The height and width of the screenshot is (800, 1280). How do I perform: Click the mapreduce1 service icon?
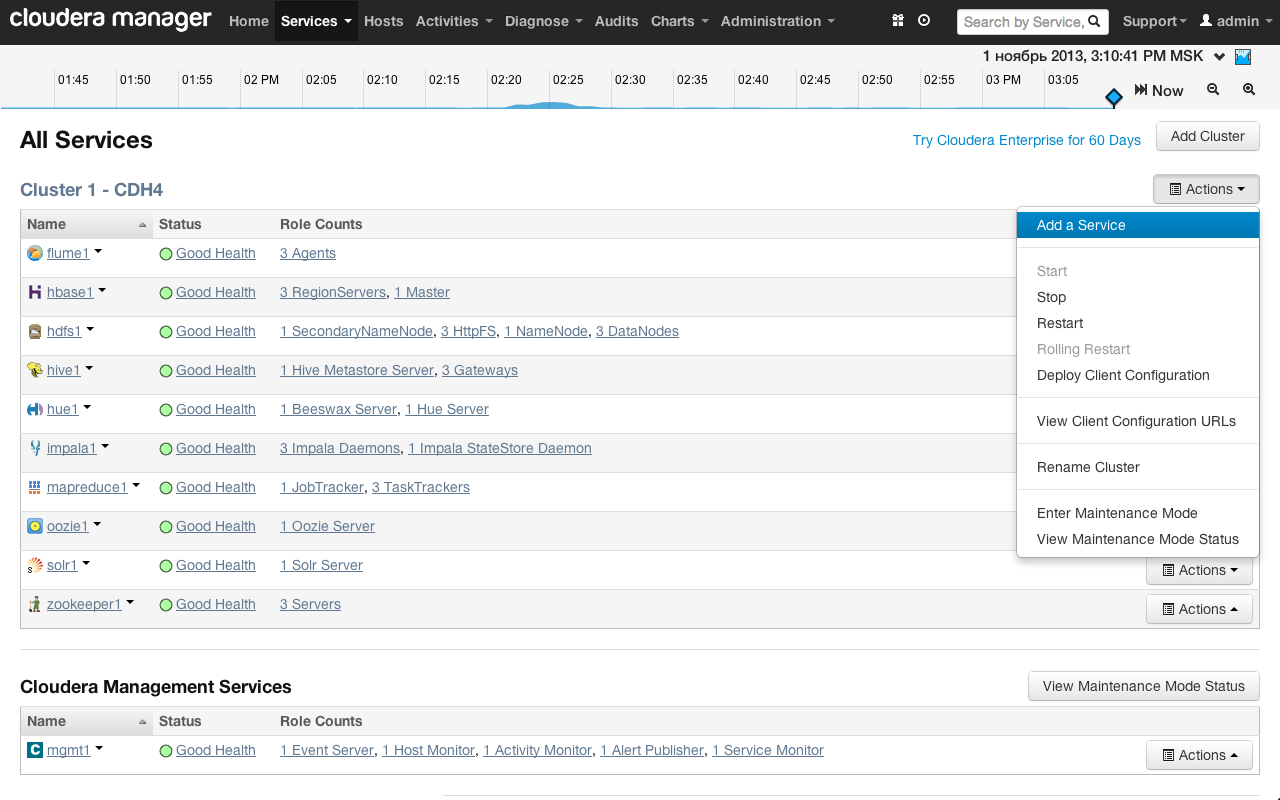click(x=35, y=487)
